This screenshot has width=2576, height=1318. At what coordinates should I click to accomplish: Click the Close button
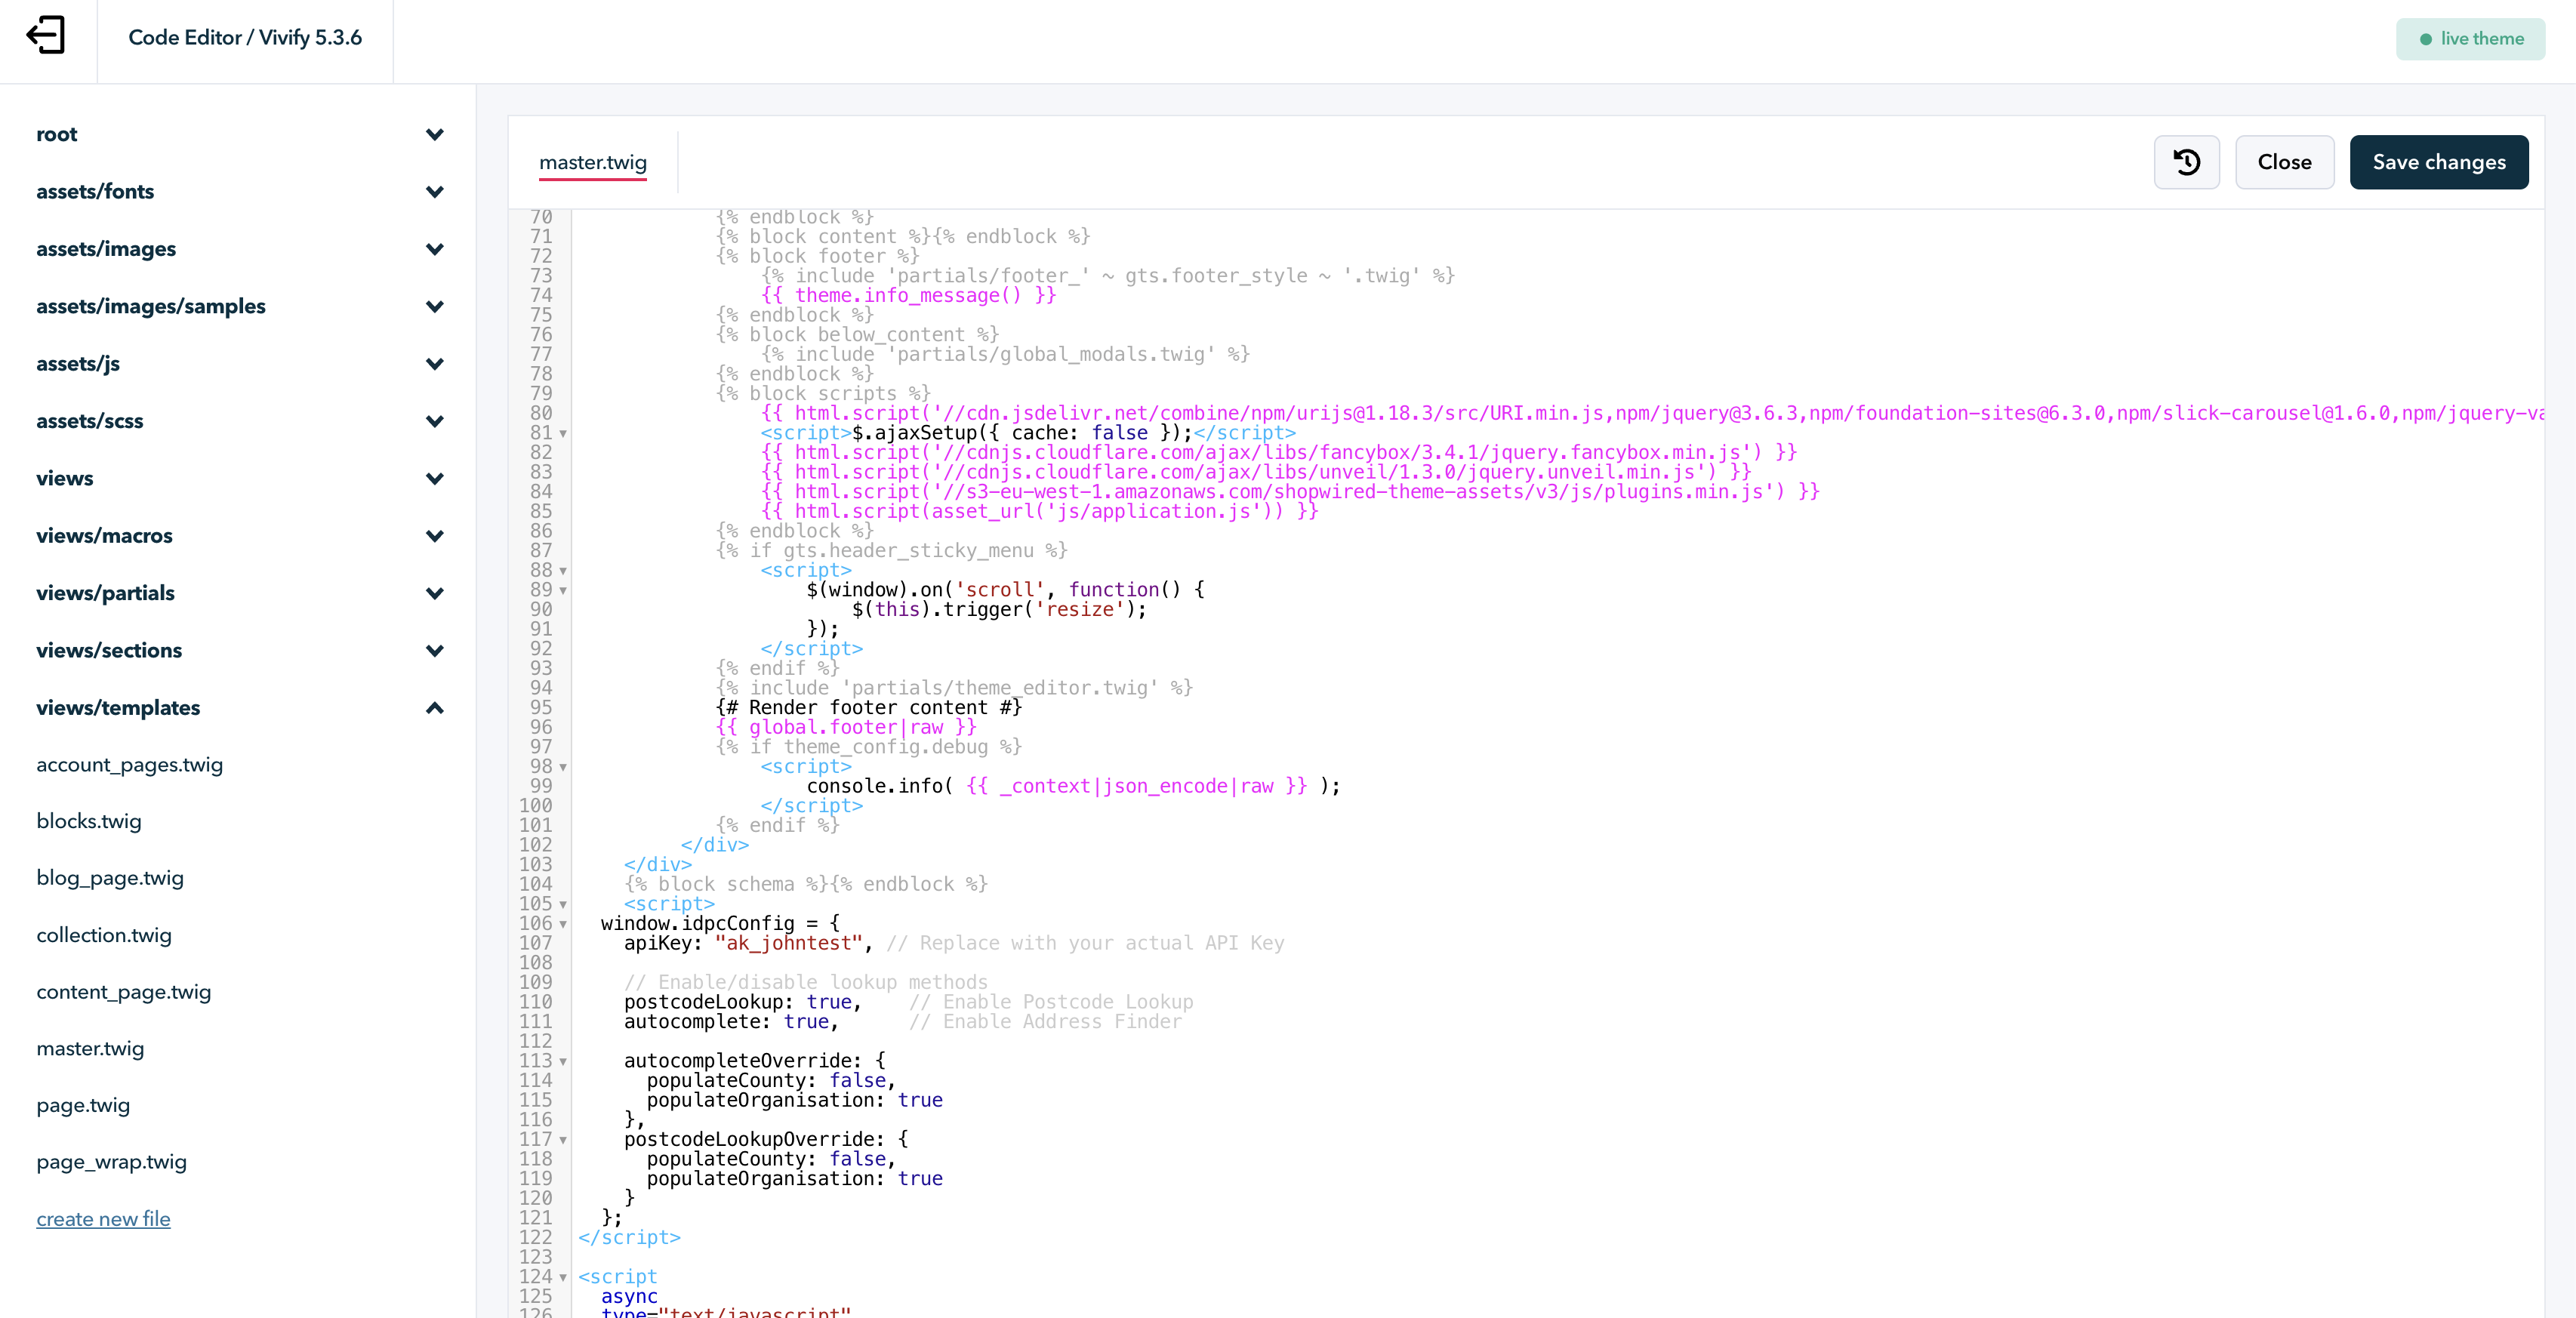pos(2284,161)
